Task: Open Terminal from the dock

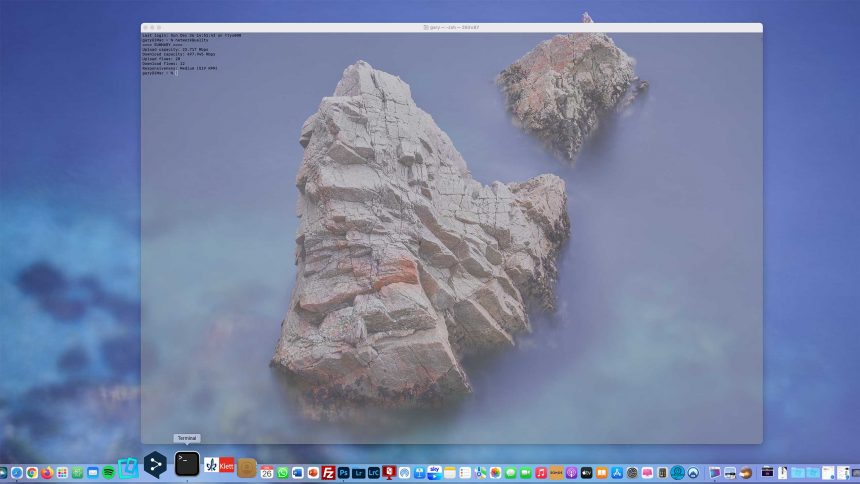Action: (186, 463)
